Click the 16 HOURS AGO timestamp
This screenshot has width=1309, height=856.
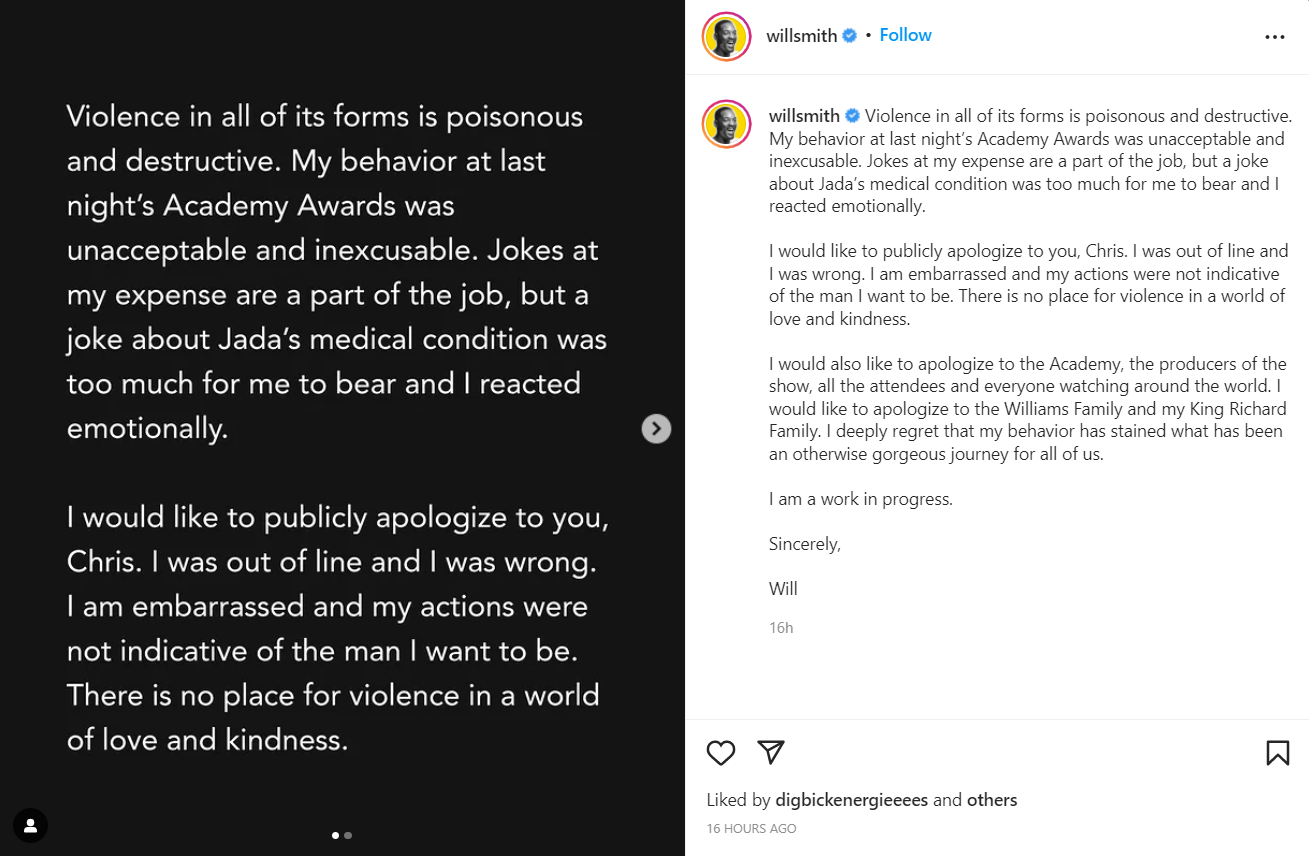point(751,829)
